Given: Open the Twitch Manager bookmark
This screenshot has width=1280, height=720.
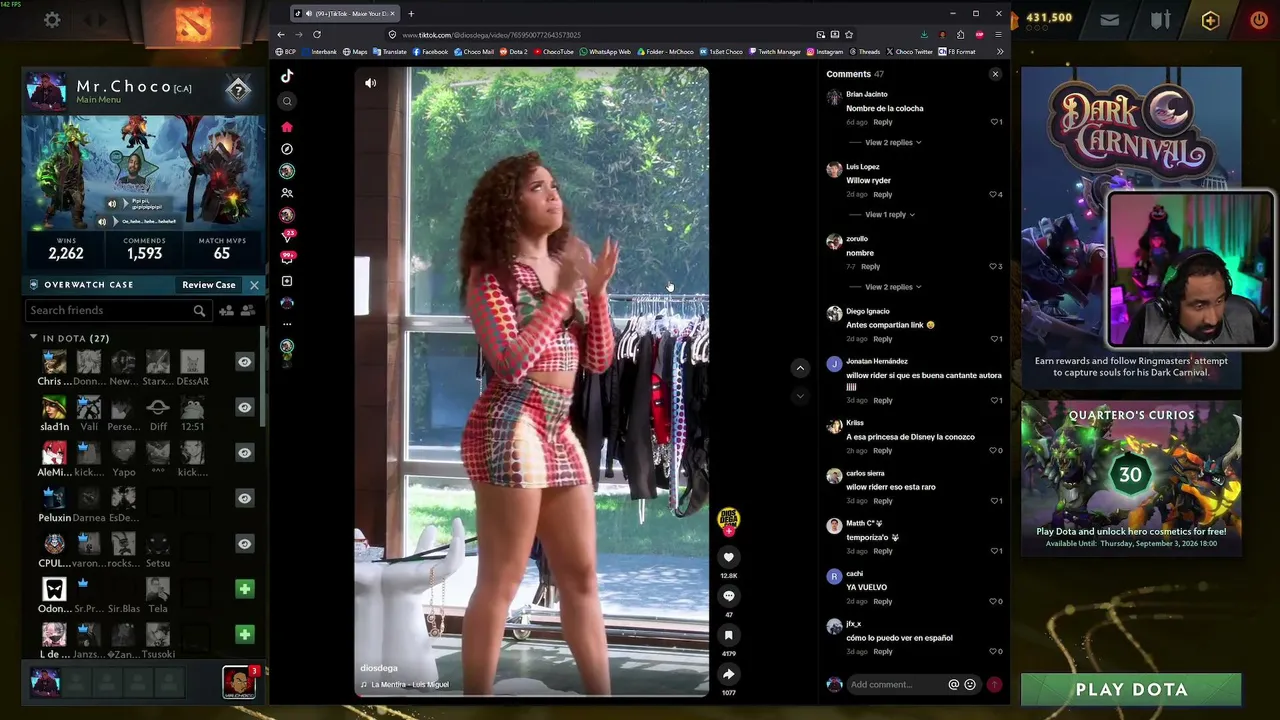Looking at the screenshot, I should point(774,52).
